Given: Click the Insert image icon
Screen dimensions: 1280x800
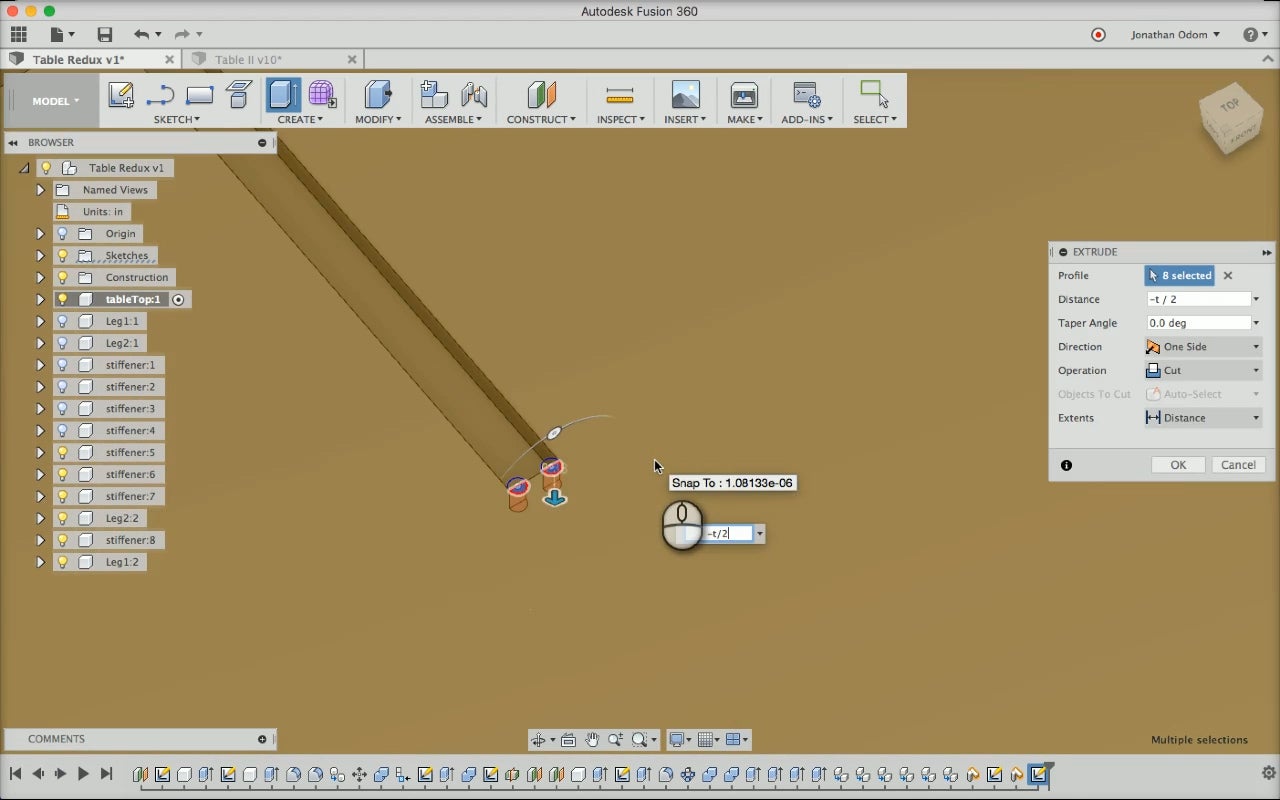Looking at the screenshot, I should click(x=685, y=95).
